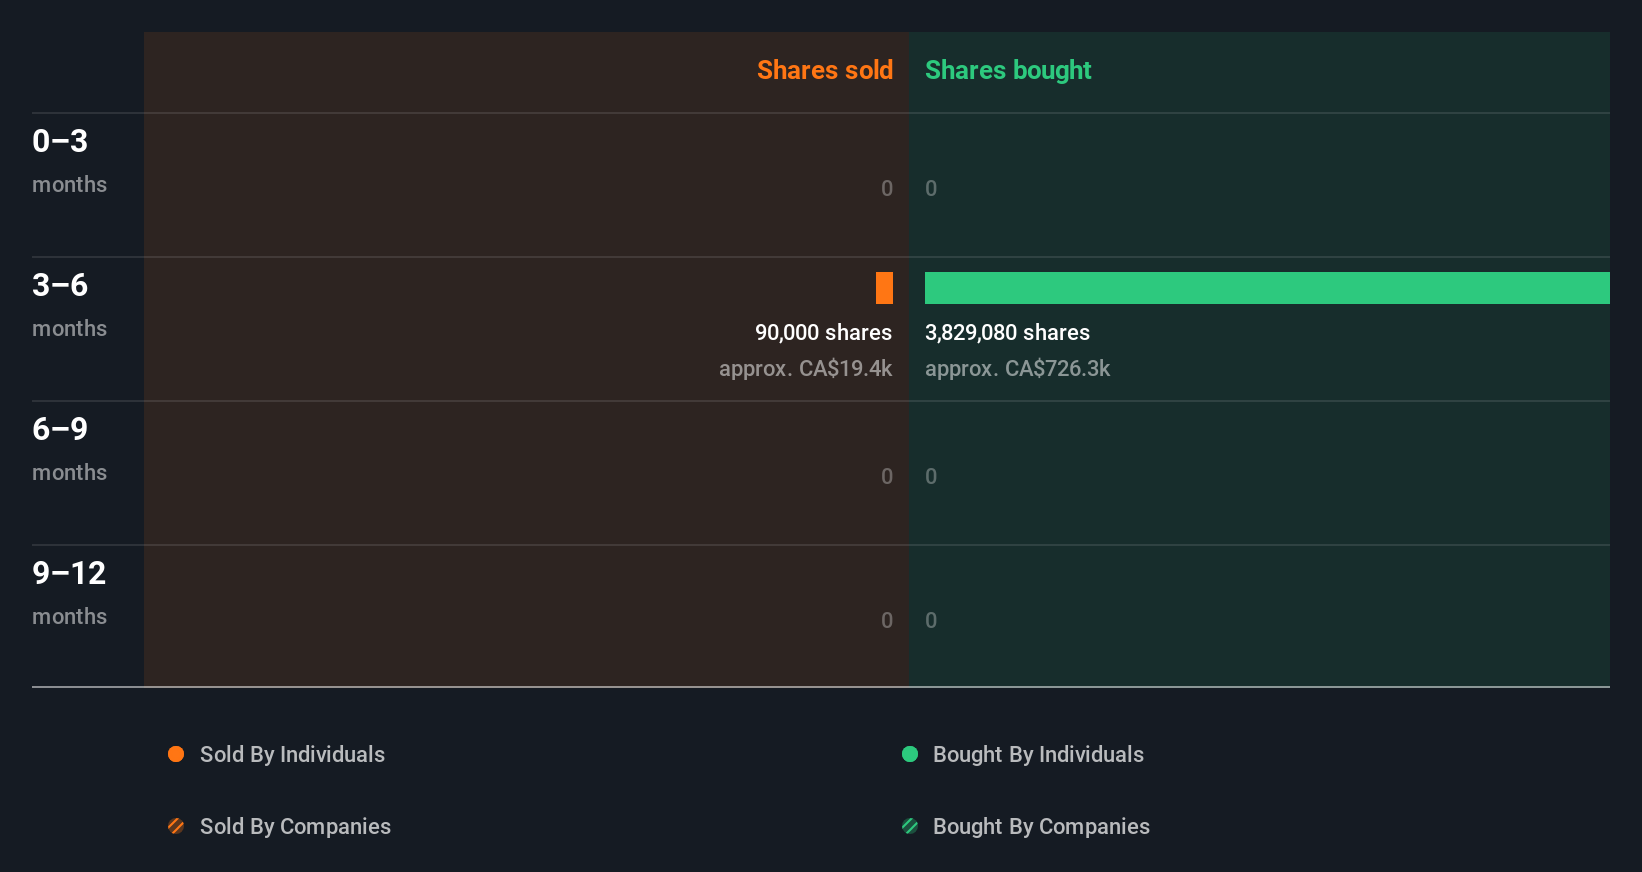Click the striped Bought By Companies legend icon
Screen dimensions: 1642x872
tap(910, 826)
